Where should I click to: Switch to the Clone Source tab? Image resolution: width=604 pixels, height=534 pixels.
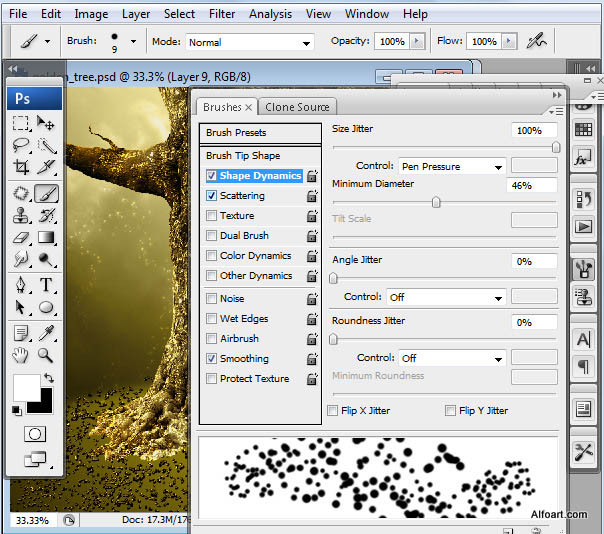(x=297, y=107)
